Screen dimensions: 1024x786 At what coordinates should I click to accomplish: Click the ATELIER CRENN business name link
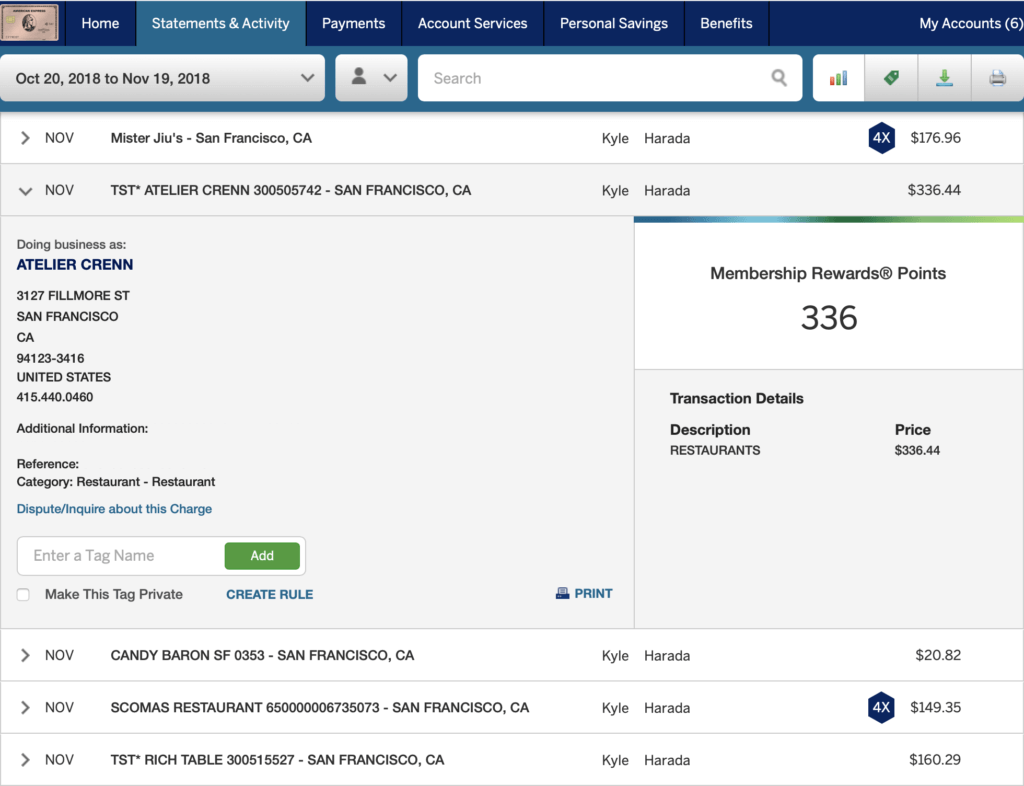(75, 264)
